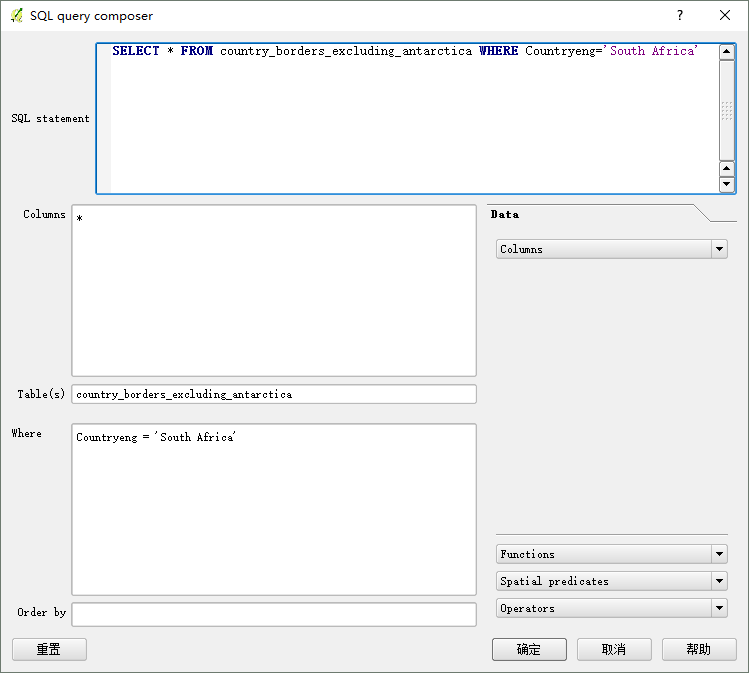The width and height of the screenshot is (749, 673).
Task: Click the SQL statement scrollbar track handle
Action: 727,110
